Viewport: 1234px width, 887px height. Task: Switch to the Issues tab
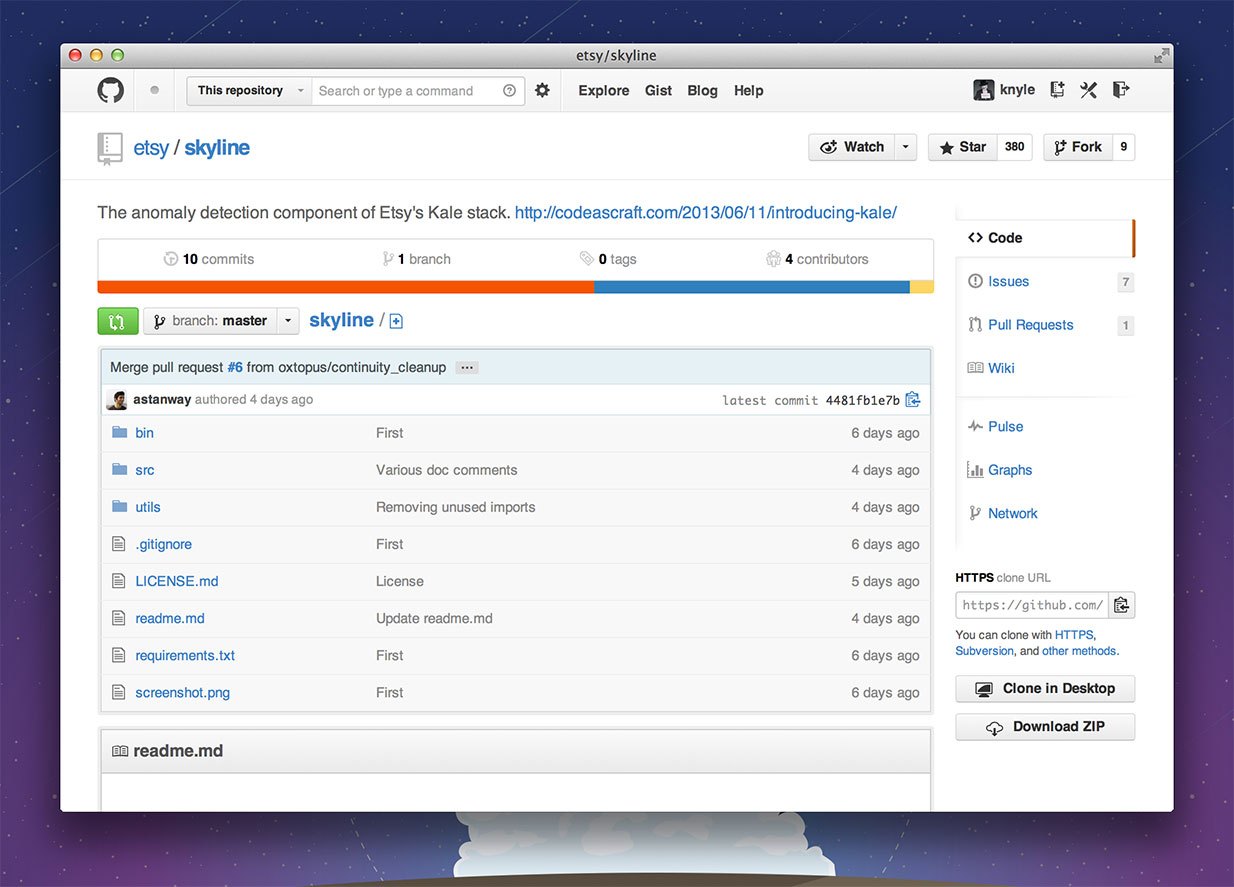(1008, 282)
